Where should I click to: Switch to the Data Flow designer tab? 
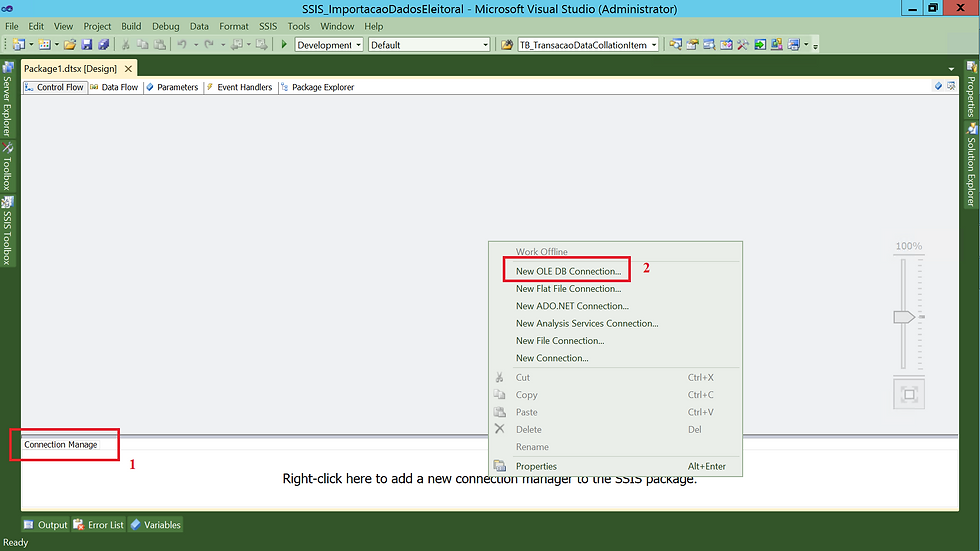(x=114, y=87)
